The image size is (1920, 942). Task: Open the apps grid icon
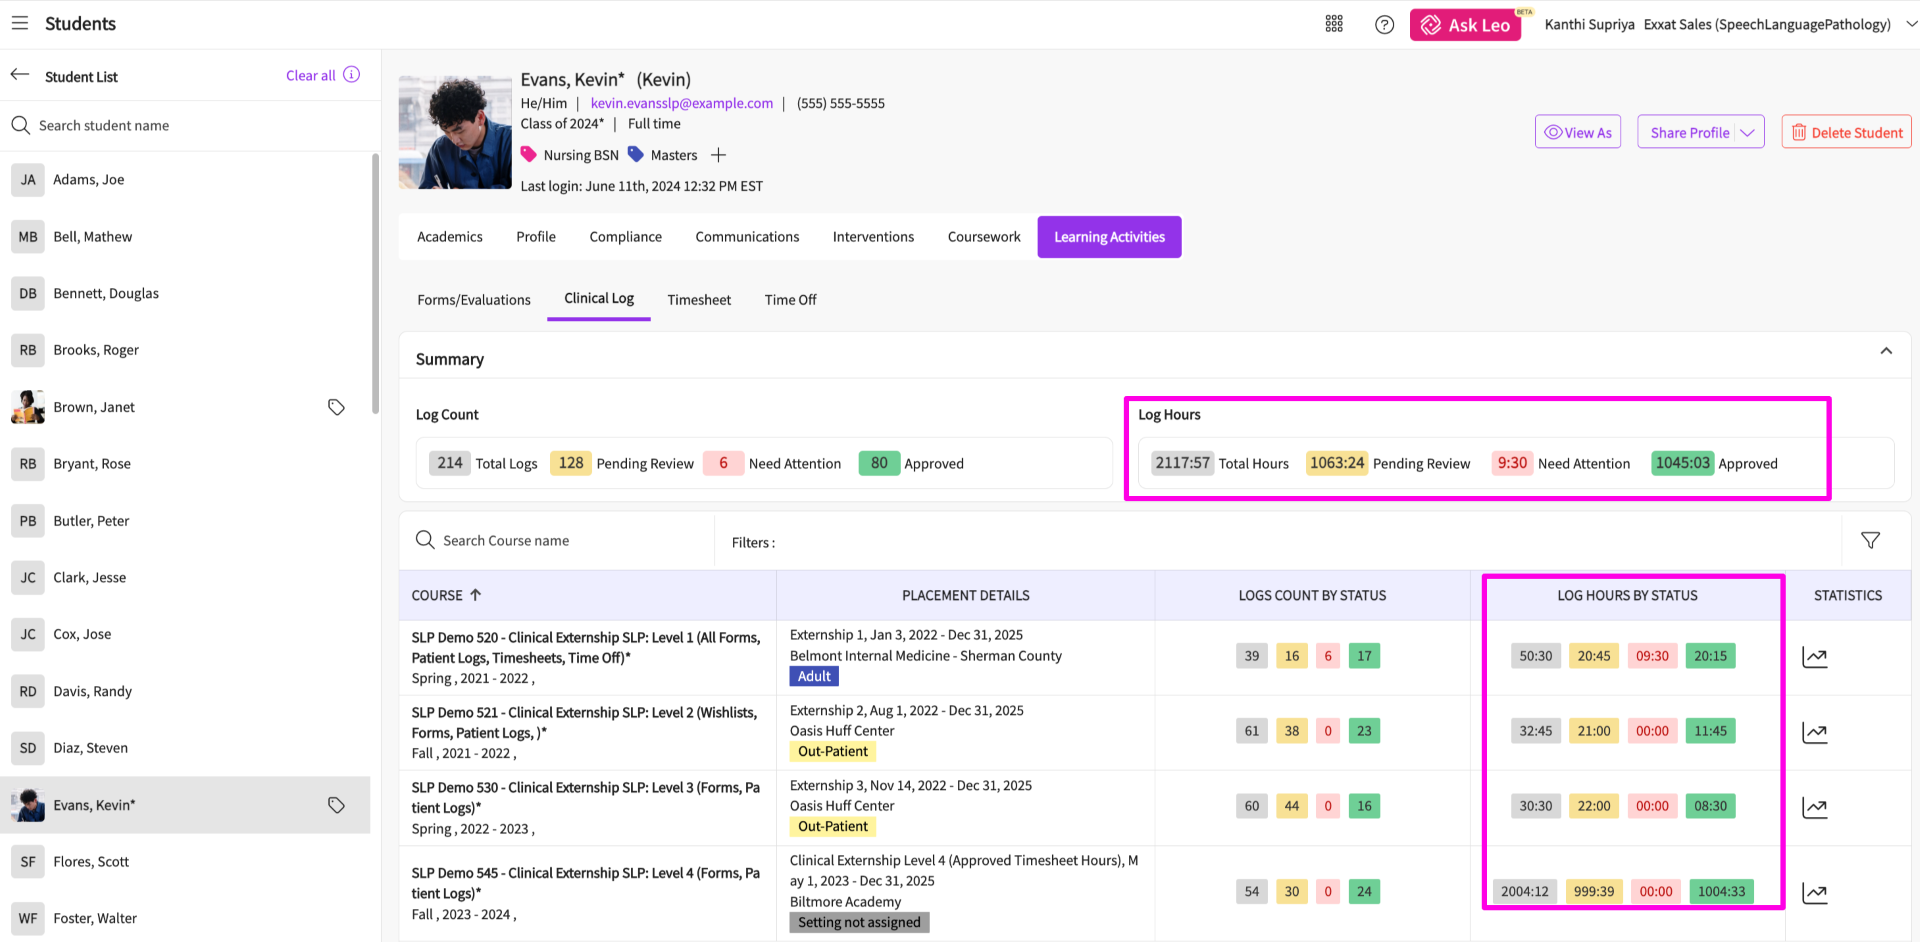click(1334, 24)
